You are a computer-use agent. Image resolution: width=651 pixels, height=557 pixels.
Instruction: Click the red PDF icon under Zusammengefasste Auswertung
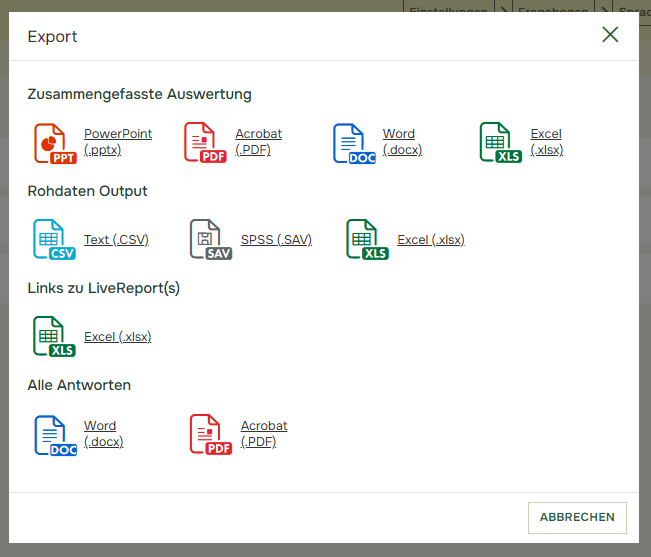pyautogui.click(x=205, y=143)
